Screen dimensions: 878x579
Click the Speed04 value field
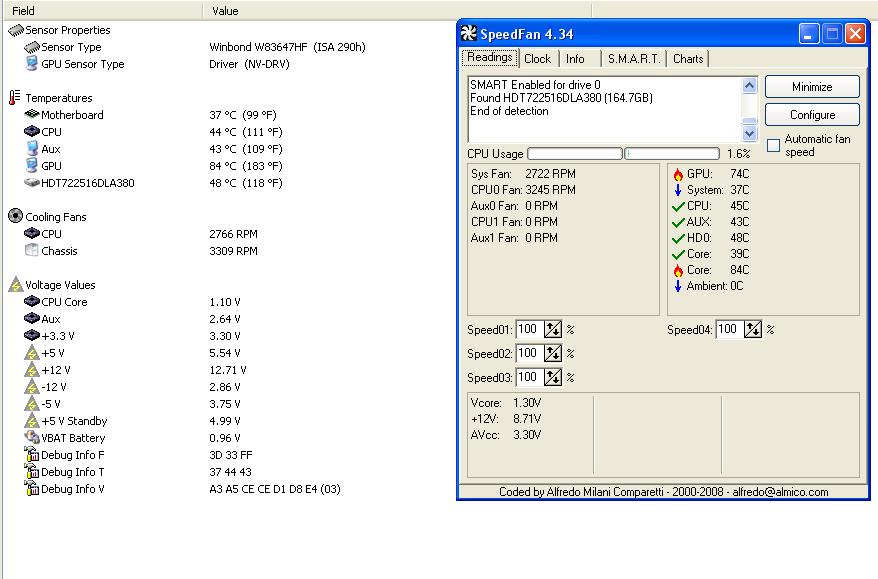point(729,329)
